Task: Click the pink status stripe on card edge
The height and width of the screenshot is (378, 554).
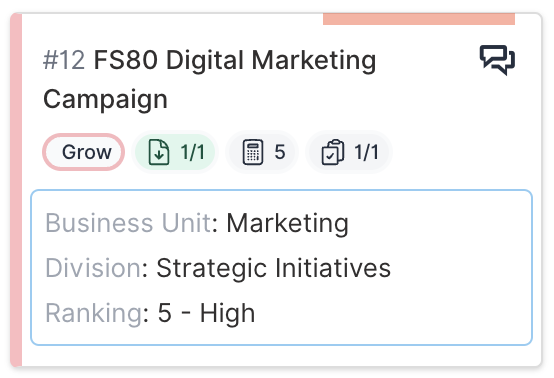Action: (x=16, y=190)
